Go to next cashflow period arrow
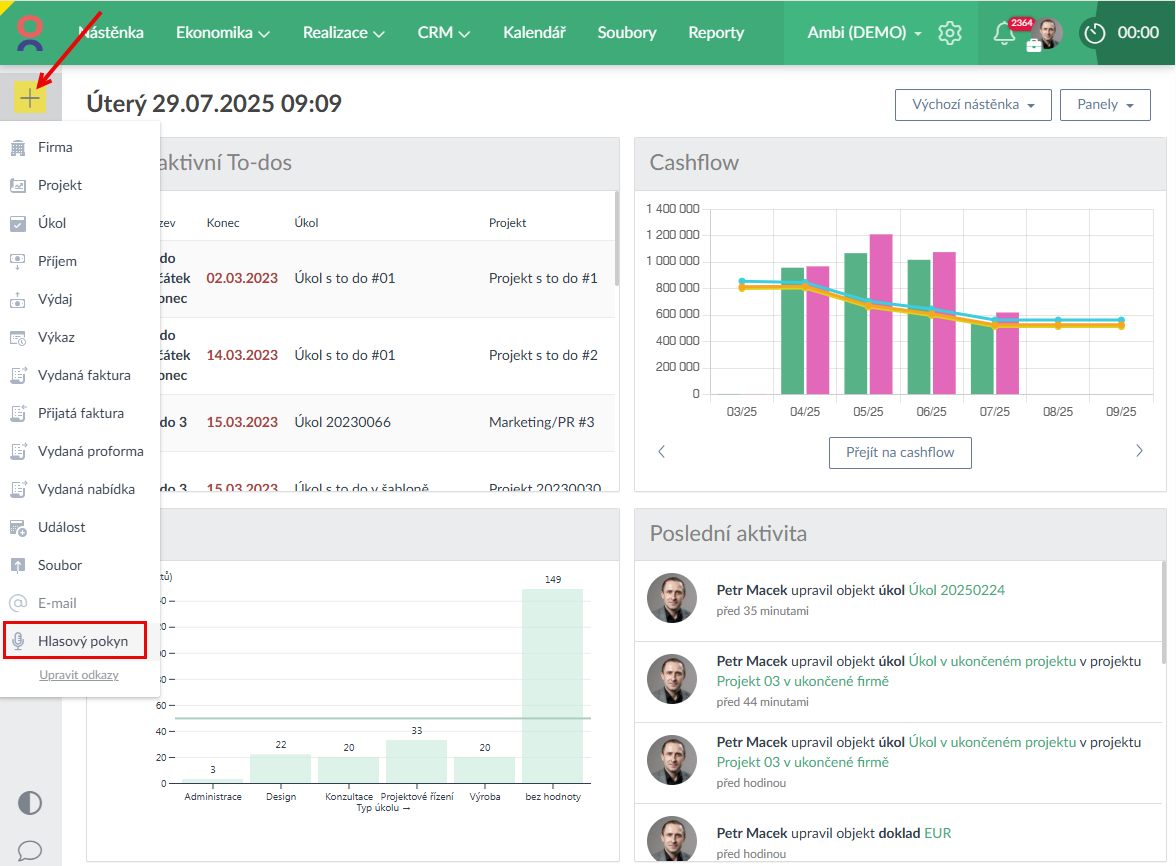1176x866 pixels. 1139,451
